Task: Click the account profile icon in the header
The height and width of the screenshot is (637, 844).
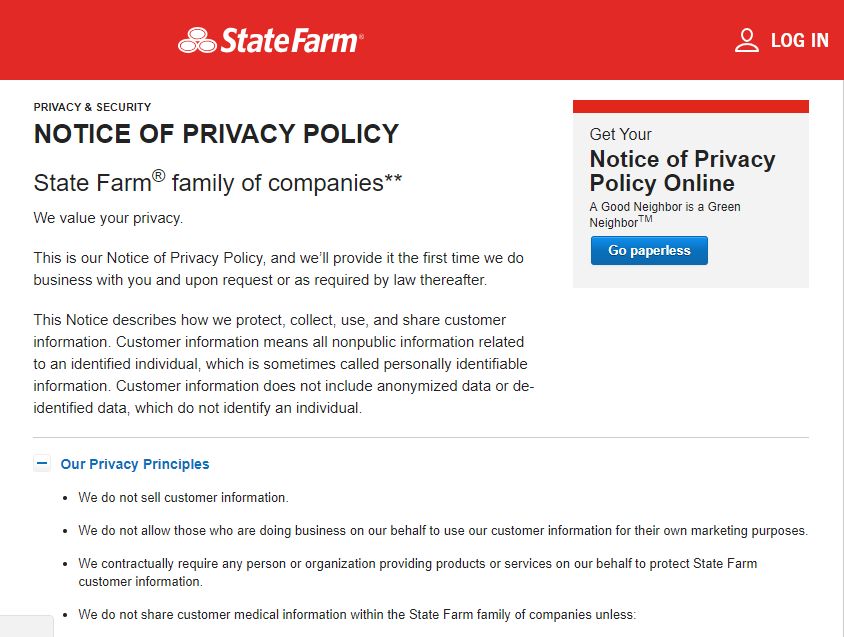Action: coord(745,39)
